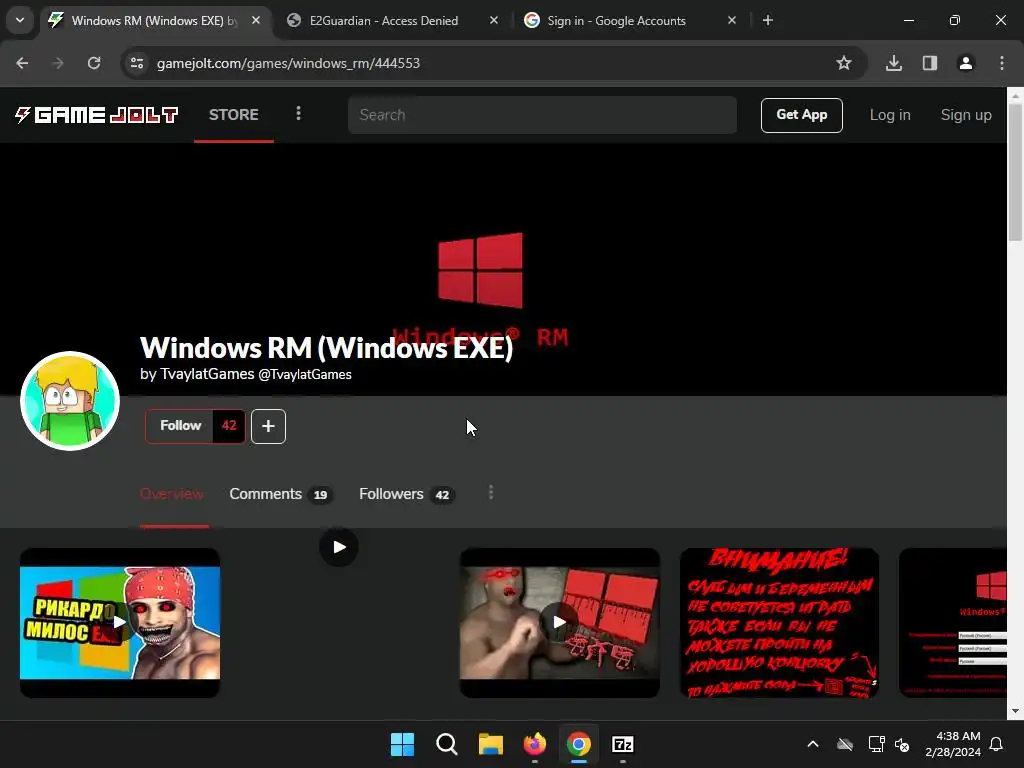Open the navigation more-options dots menu
1024x768 pixels.
point(298,114)
